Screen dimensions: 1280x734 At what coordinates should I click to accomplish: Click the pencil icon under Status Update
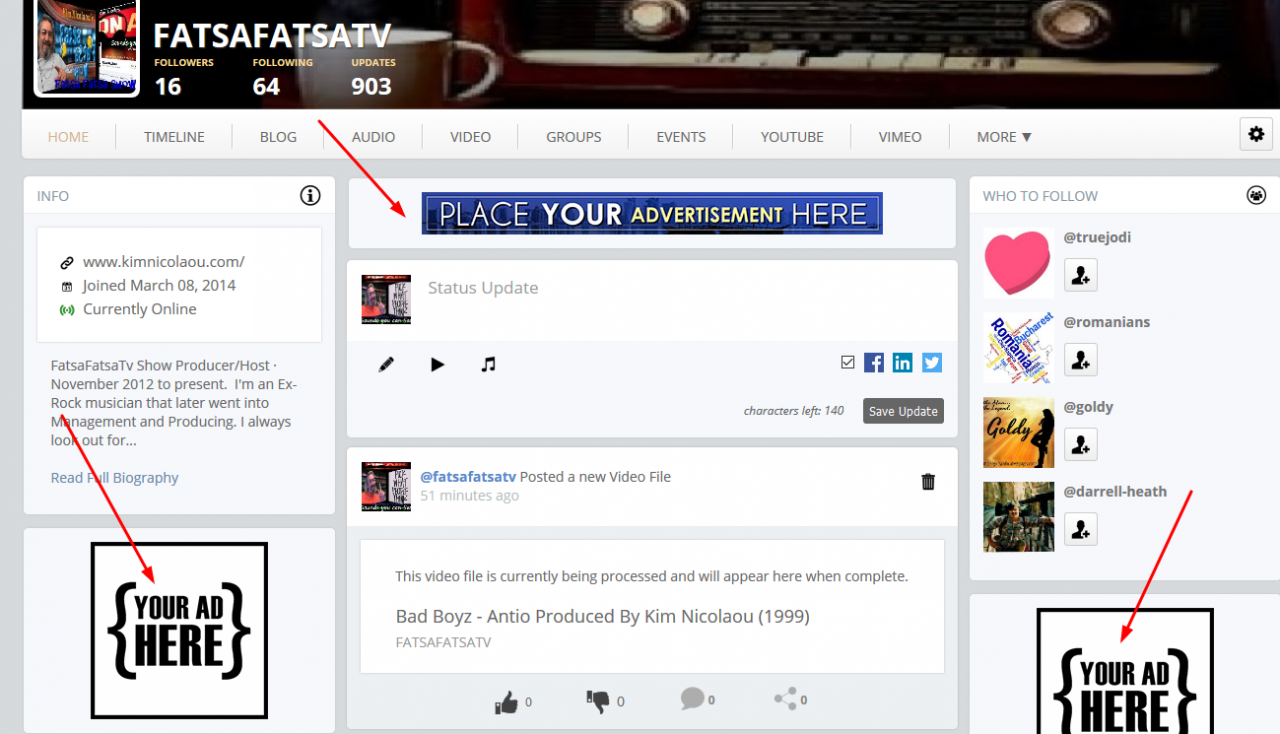[x=387, y=365]
